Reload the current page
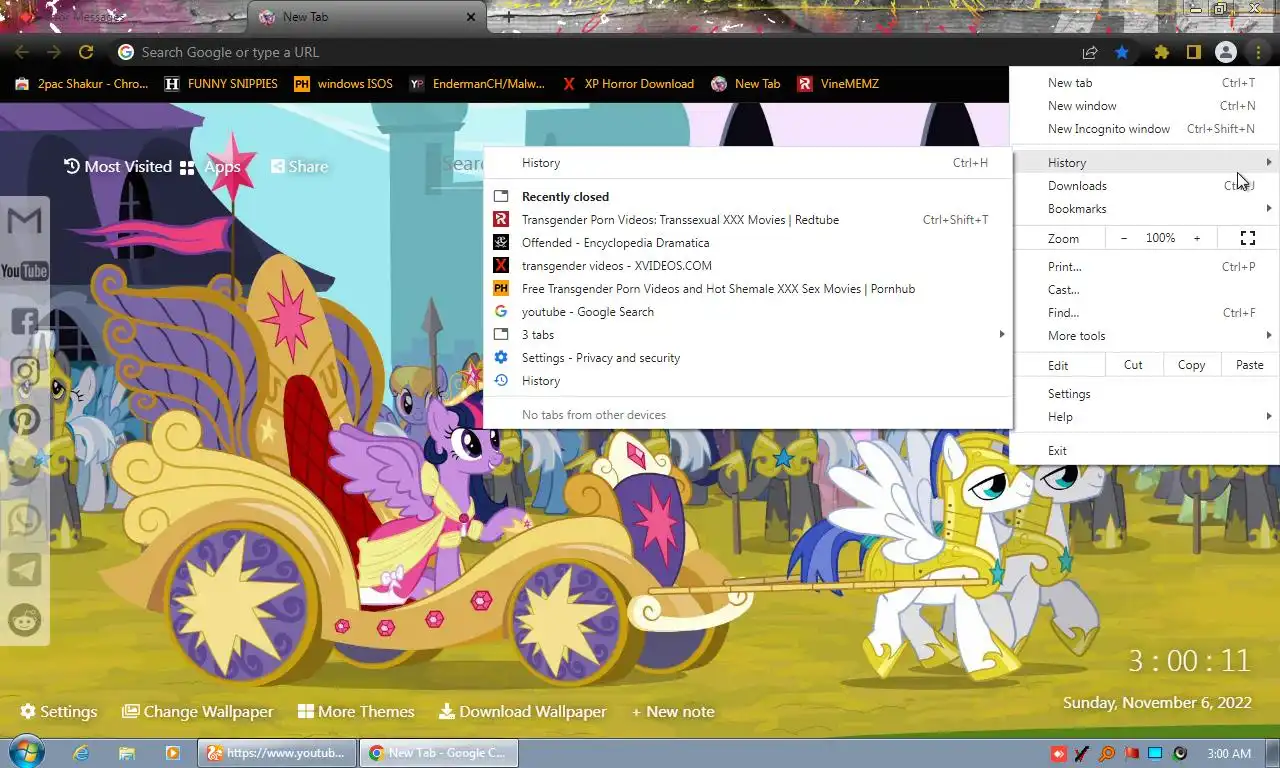 tap(86, 52)
